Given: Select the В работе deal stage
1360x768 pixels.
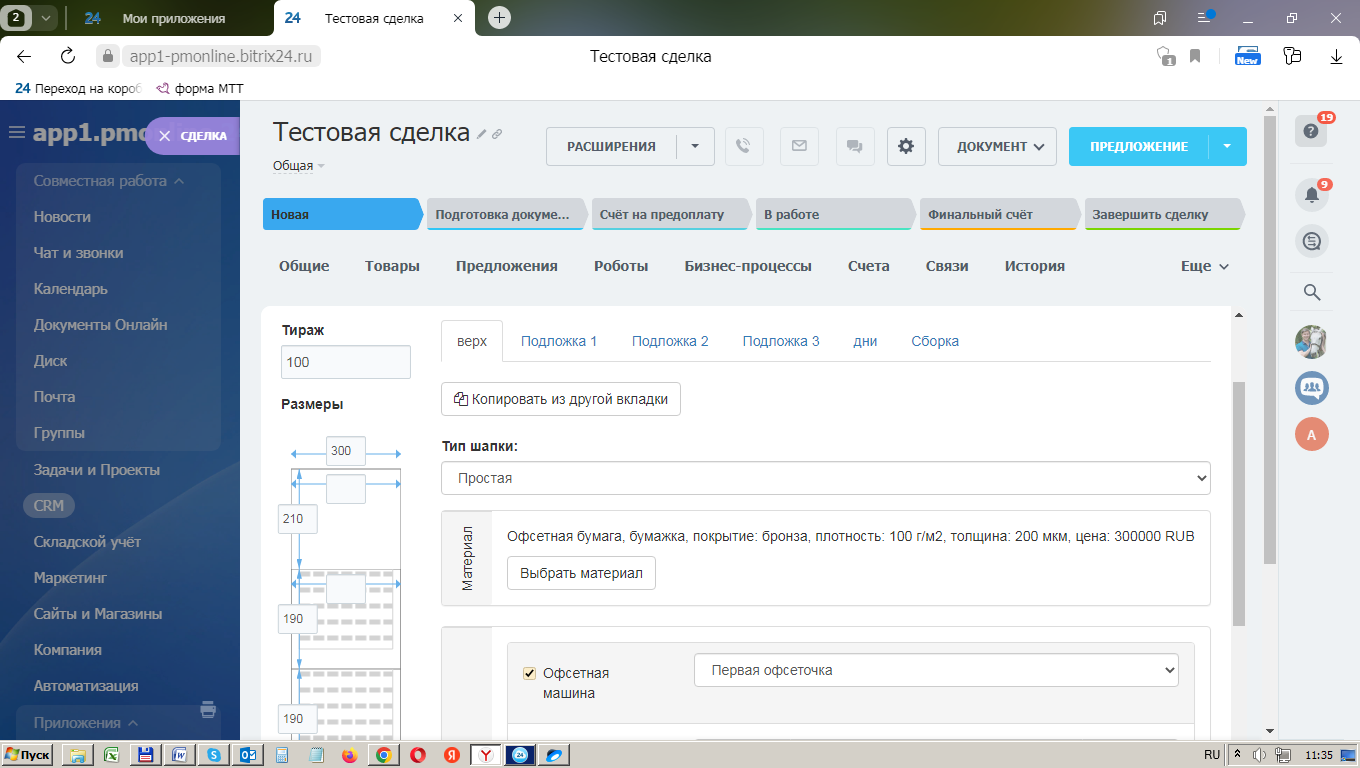Looking at the screenshot, I should 833,214.
